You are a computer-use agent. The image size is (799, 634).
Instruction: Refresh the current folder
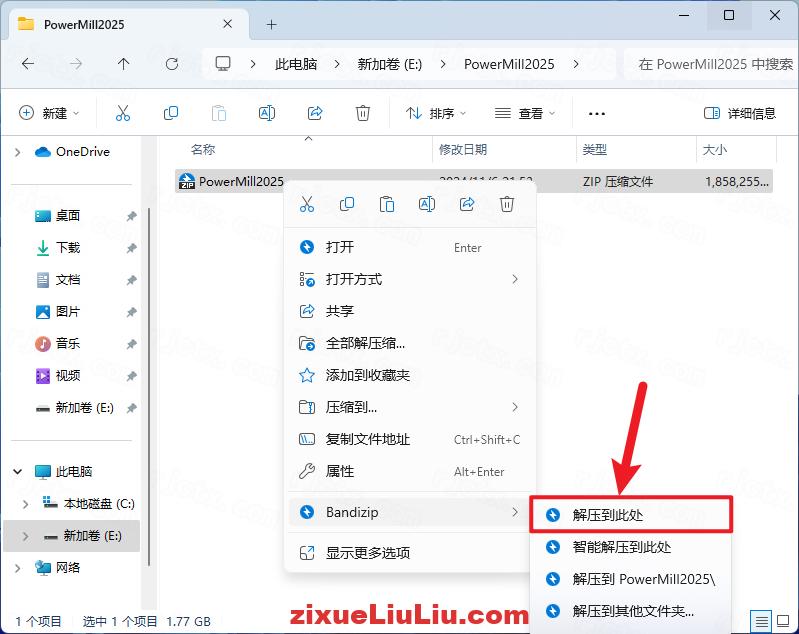[x=172, y=64]
